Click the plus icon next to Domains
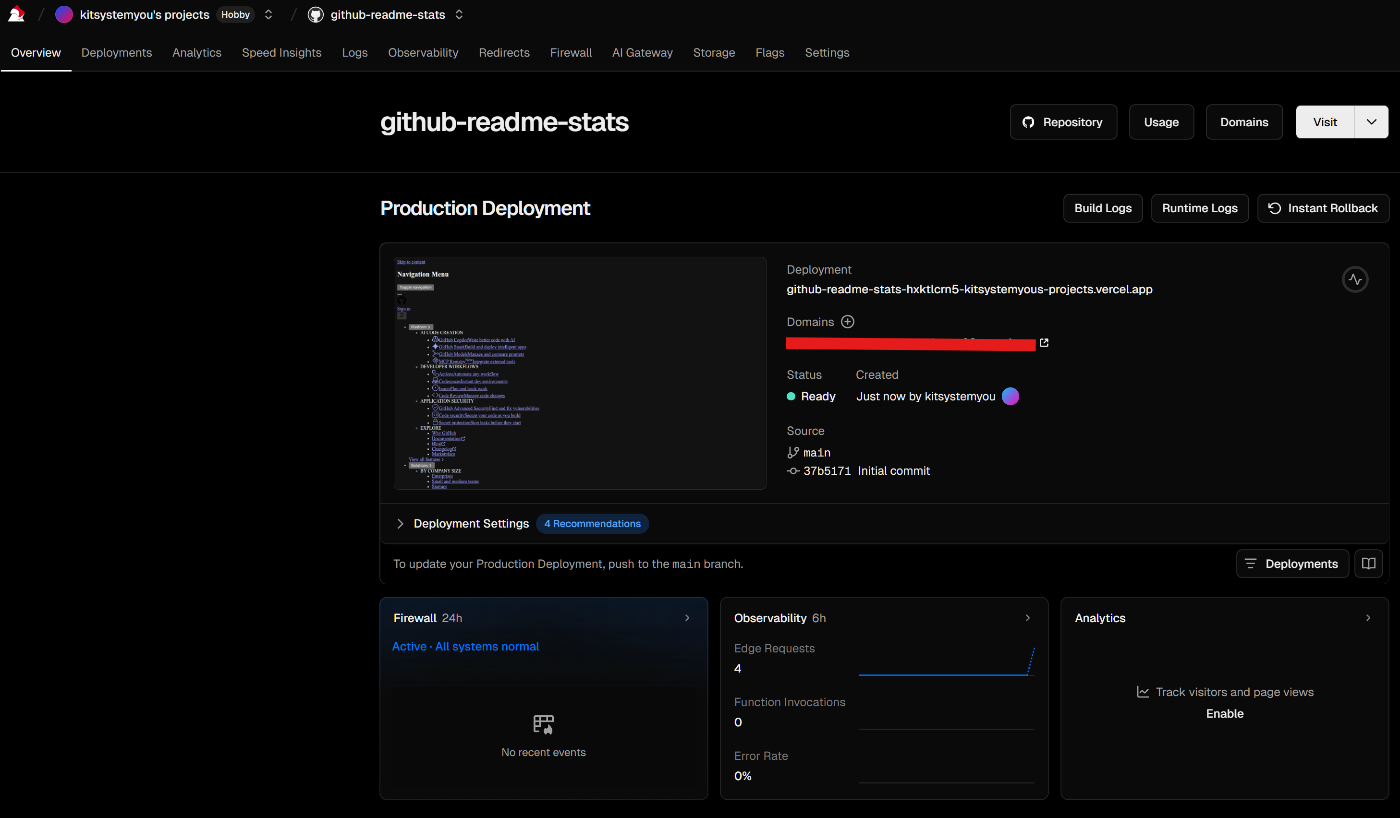1400x818 pixels. [x=848, y=322]
